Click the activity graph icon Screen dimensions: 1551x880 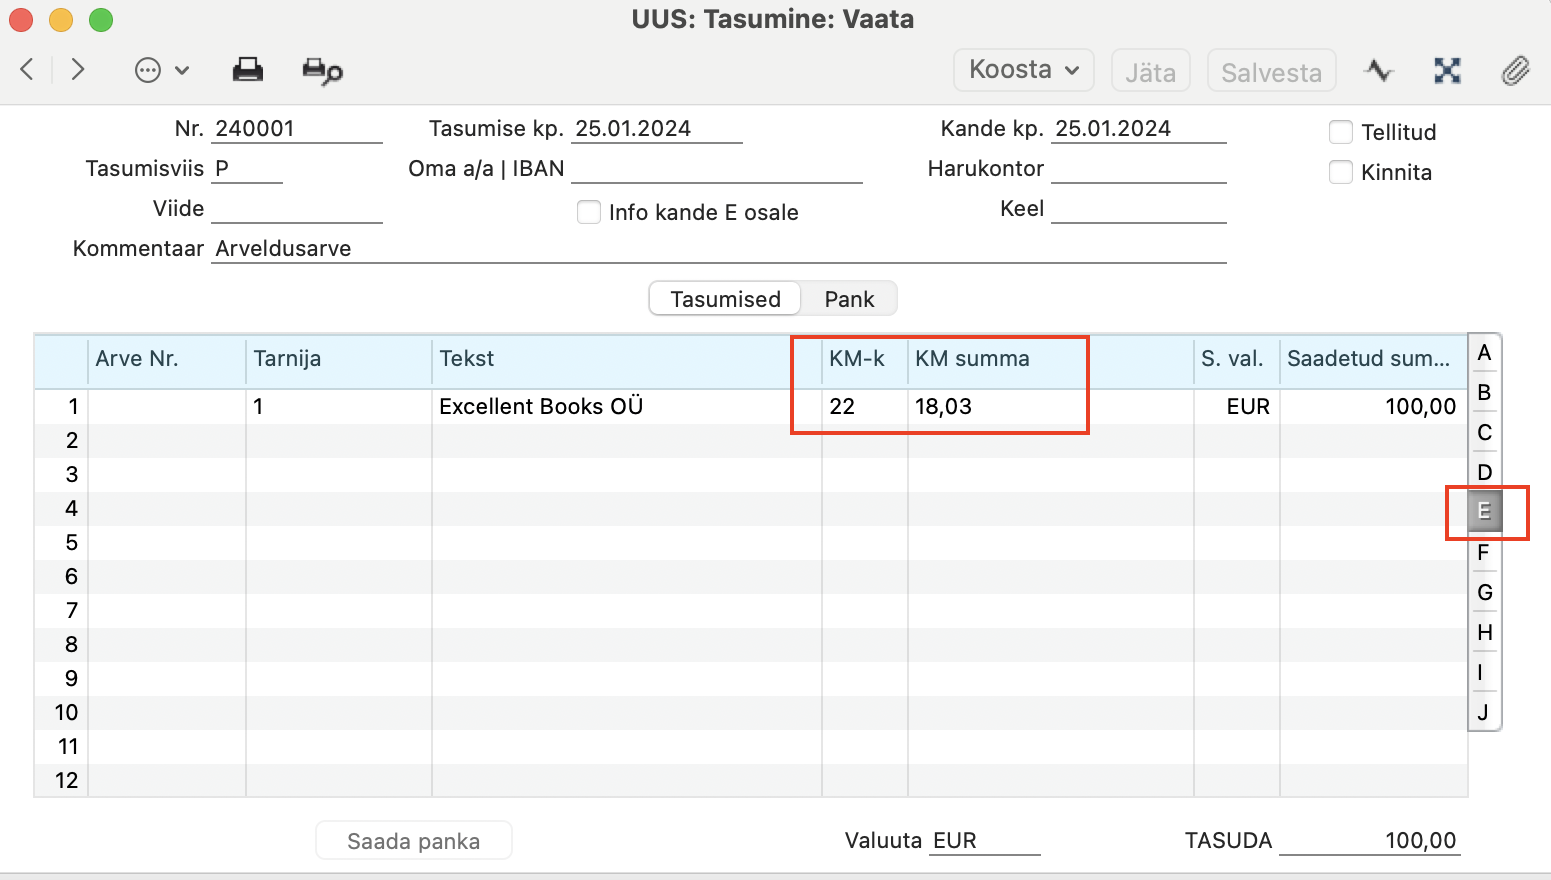[x=1379, y=70]
